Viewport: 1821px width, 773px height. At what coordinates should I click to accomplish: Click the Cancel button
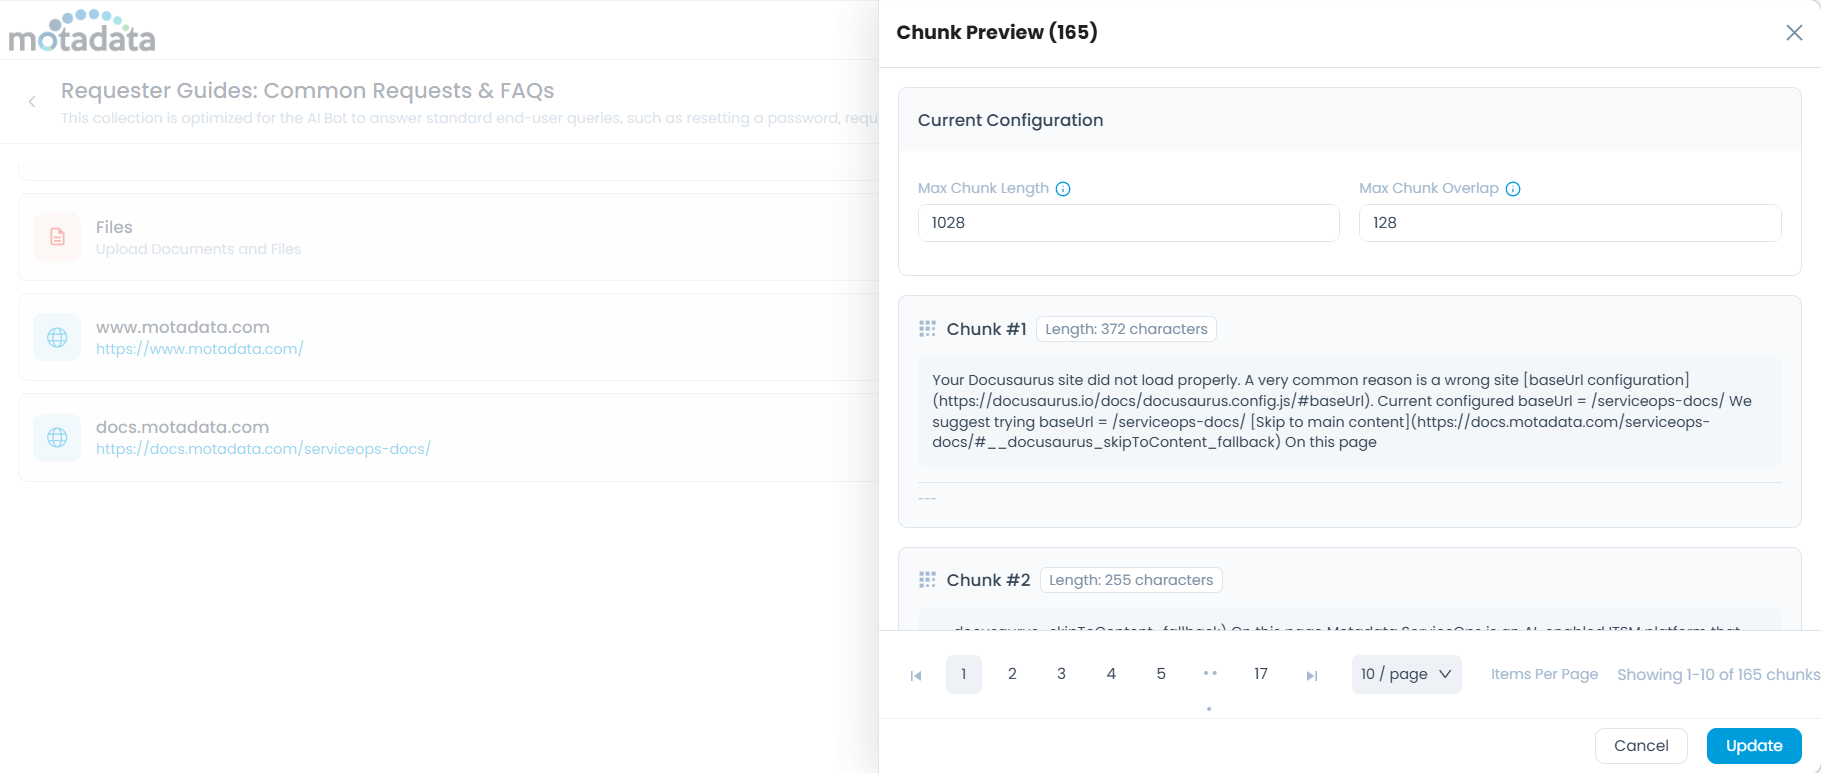pos(1641,746)
